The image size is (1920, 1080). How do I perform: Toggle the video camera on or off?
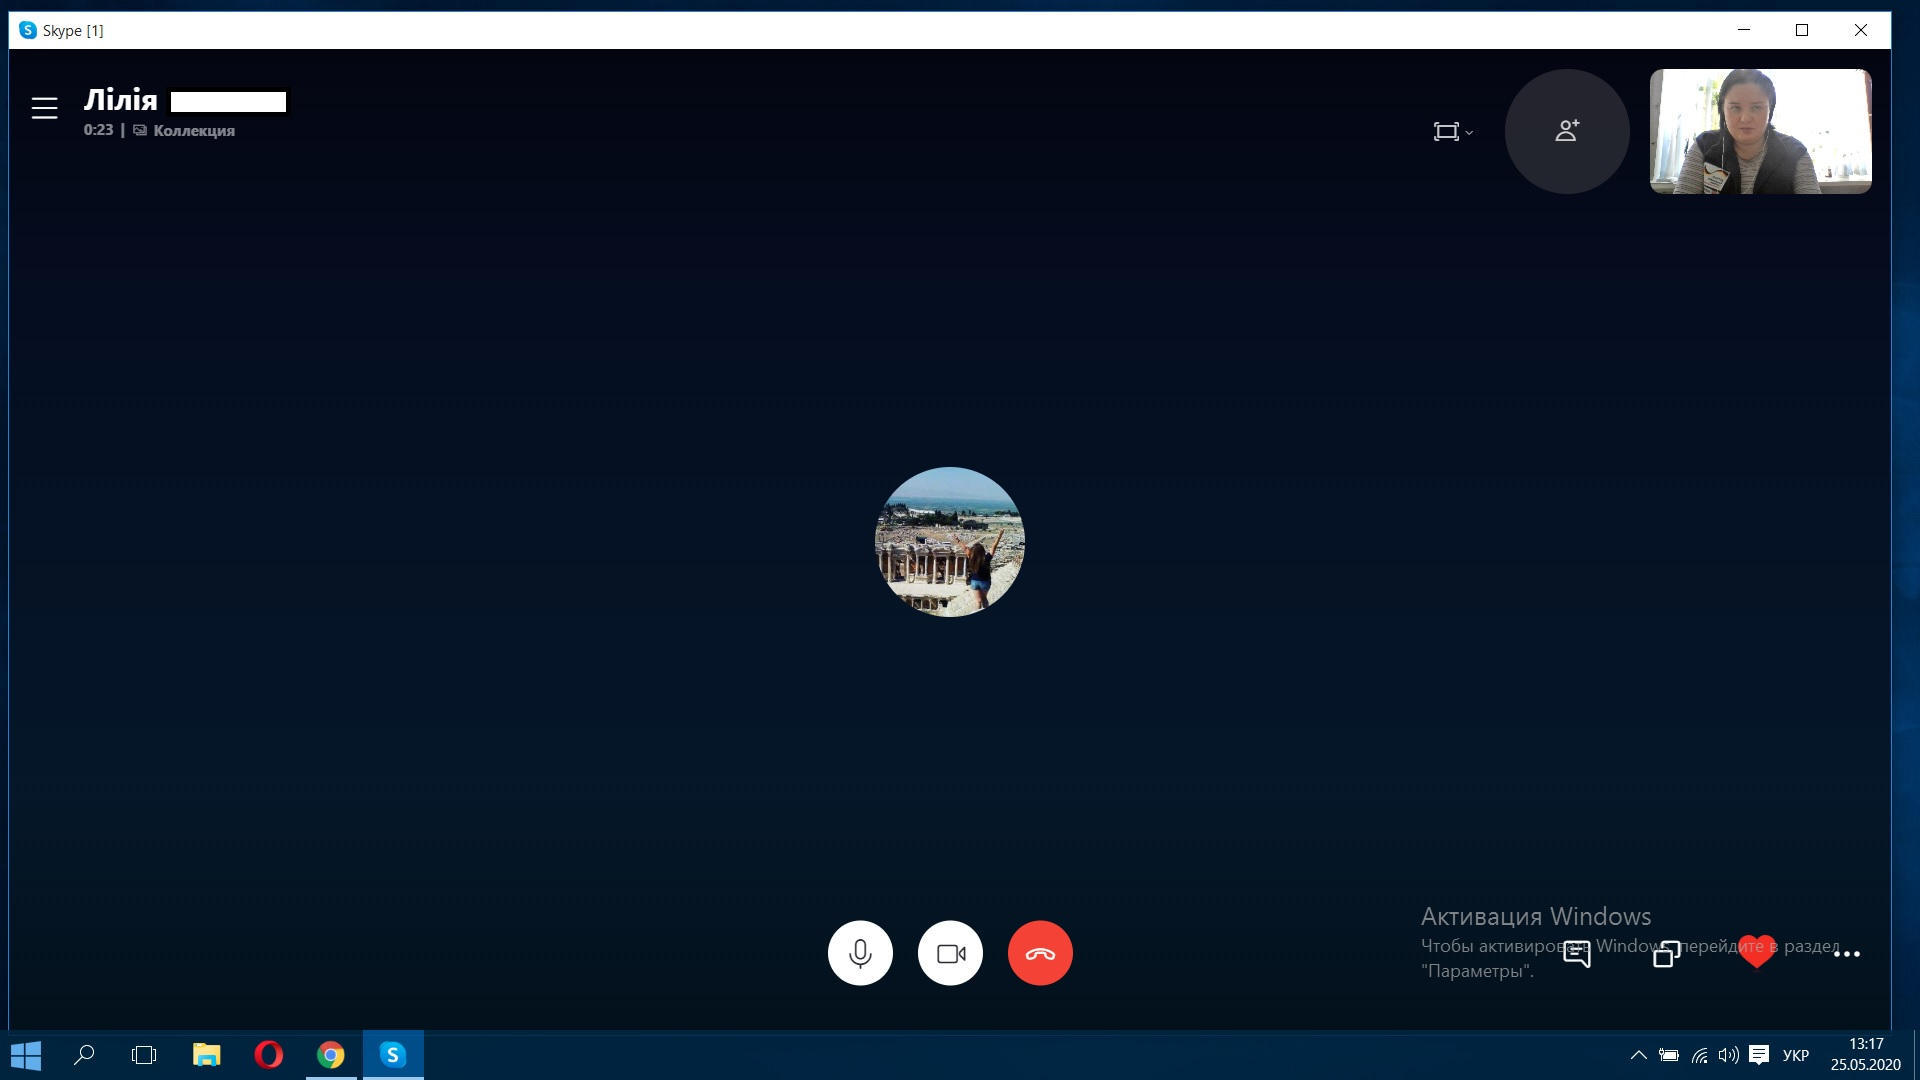950,953
